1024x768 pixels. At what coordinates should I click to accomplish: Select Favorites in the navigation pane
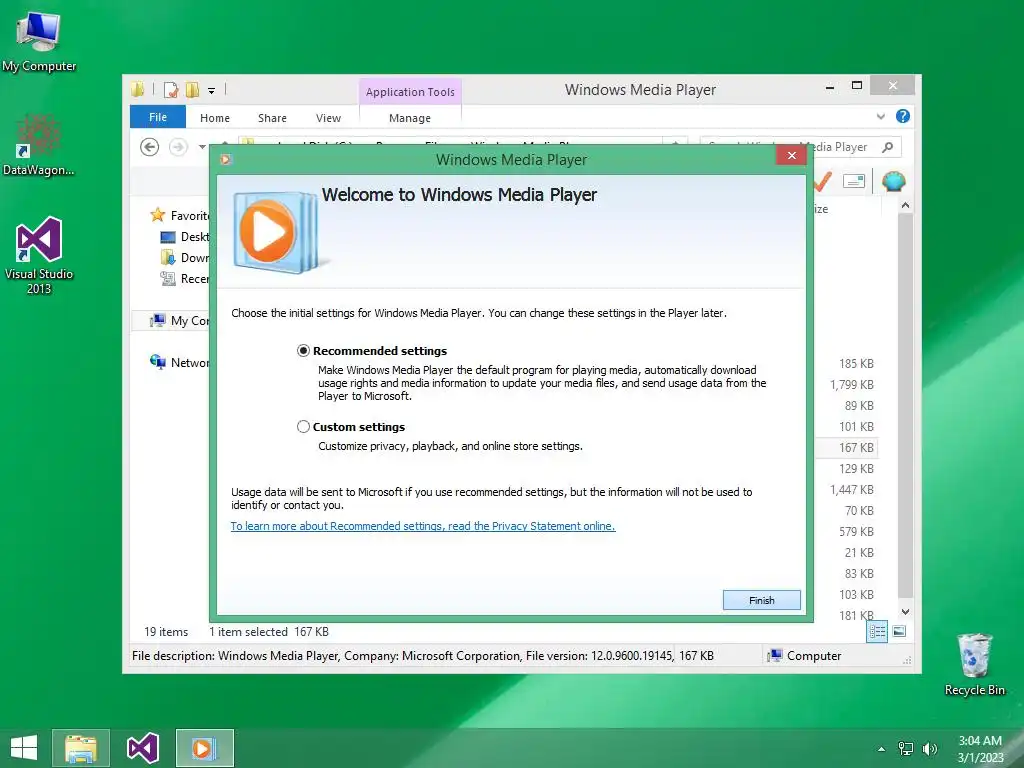pyautogui.click(x=180, y=216)
